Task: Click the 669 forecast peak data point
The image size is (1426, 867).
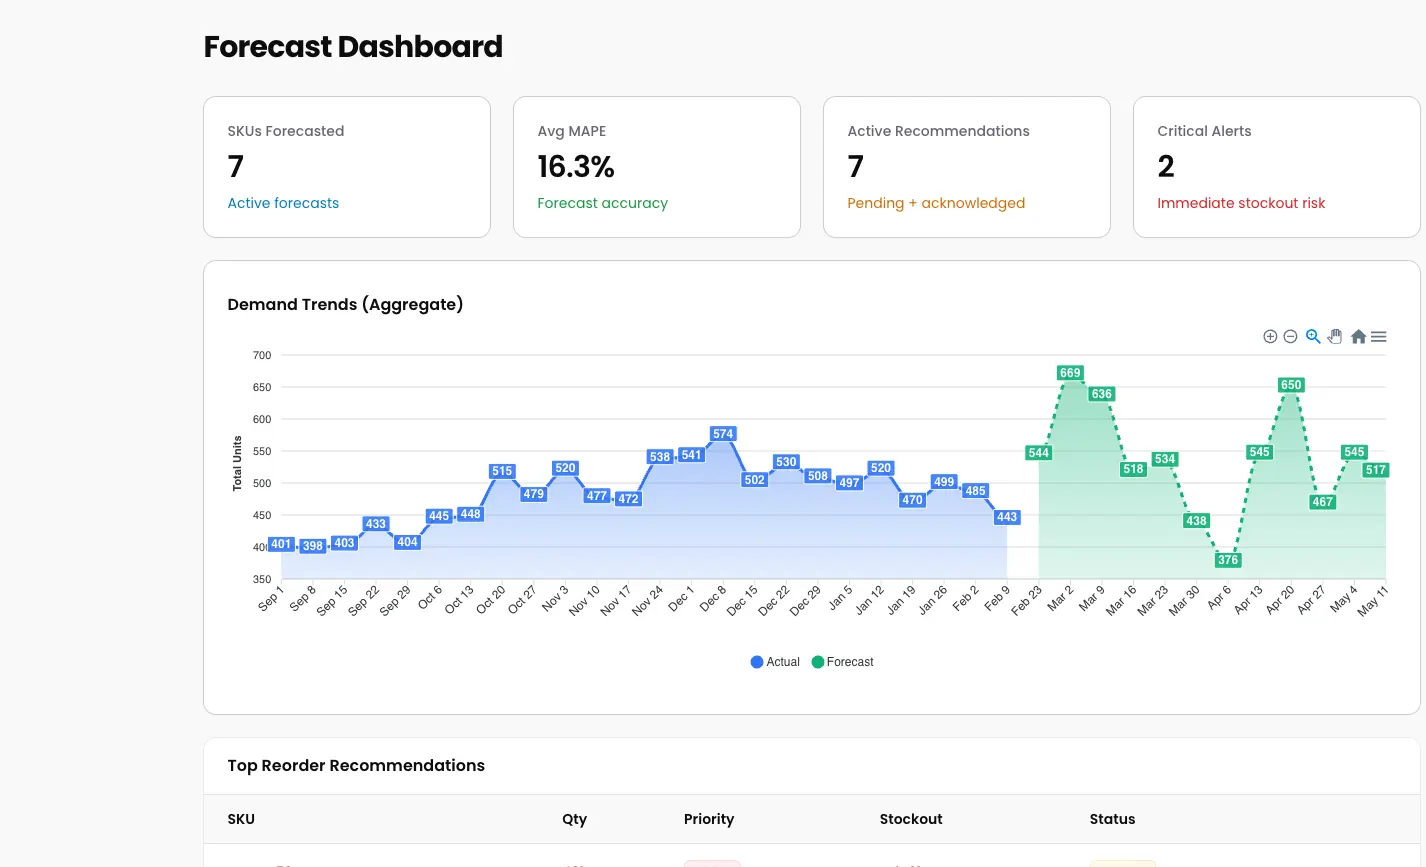Action: pos(1070,373)
